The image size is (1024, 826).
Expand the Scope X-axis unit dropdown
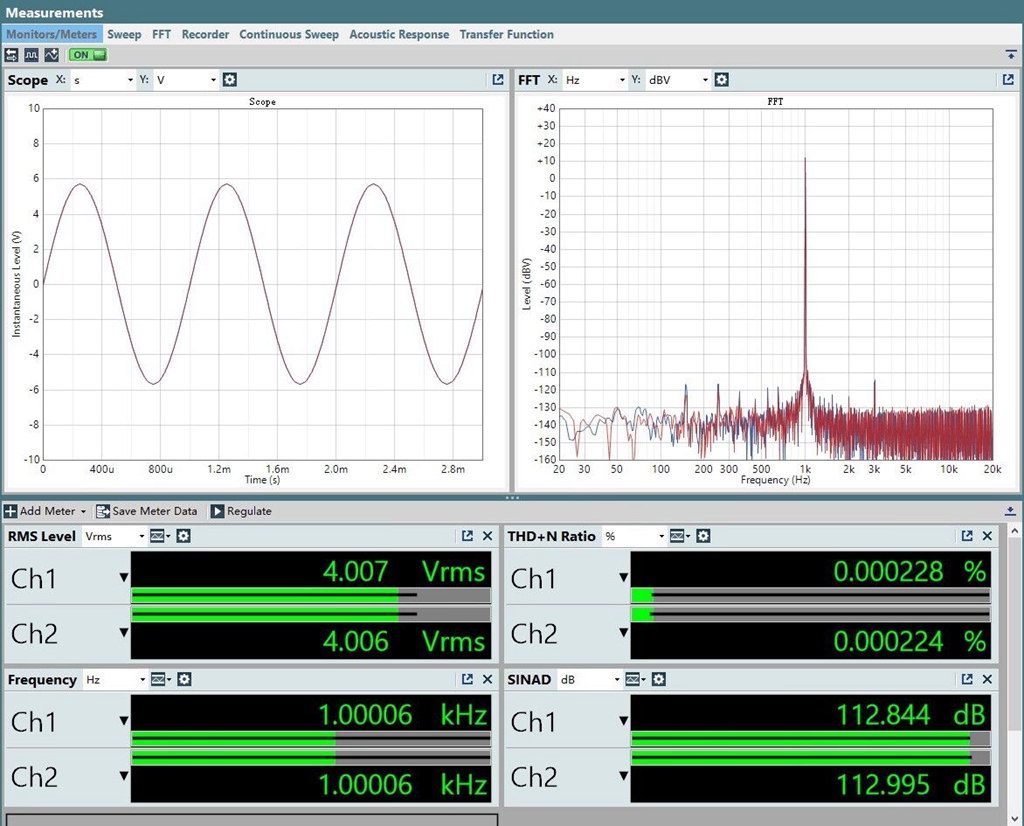point(102,80)
